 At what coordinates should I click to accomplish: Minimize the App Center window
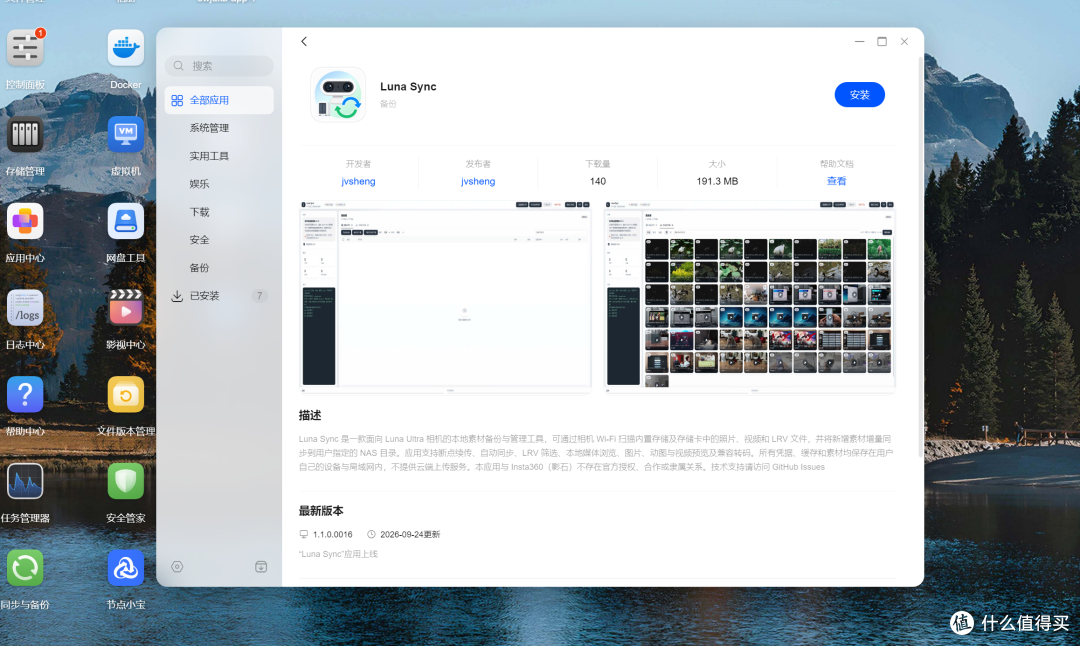pyautogui.click(x=859, y=42)
